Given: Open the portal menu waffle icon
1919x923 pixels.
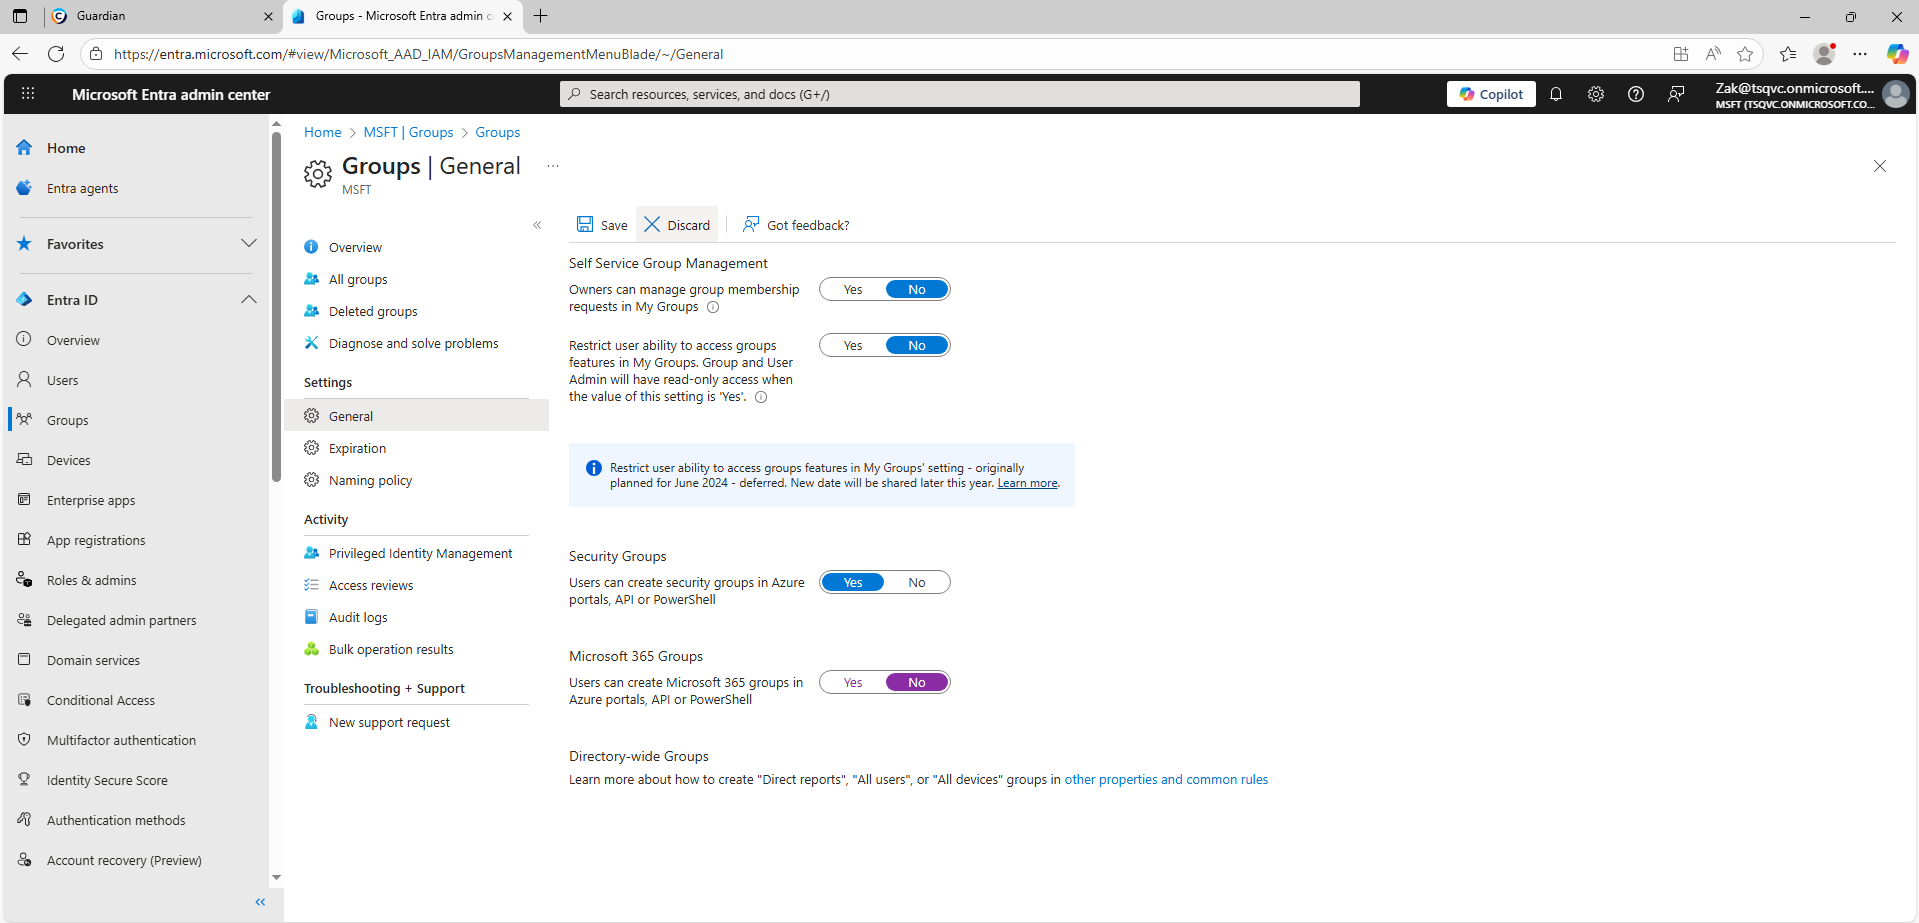Looking at the screenshot, I should click(x=28, y=94).
